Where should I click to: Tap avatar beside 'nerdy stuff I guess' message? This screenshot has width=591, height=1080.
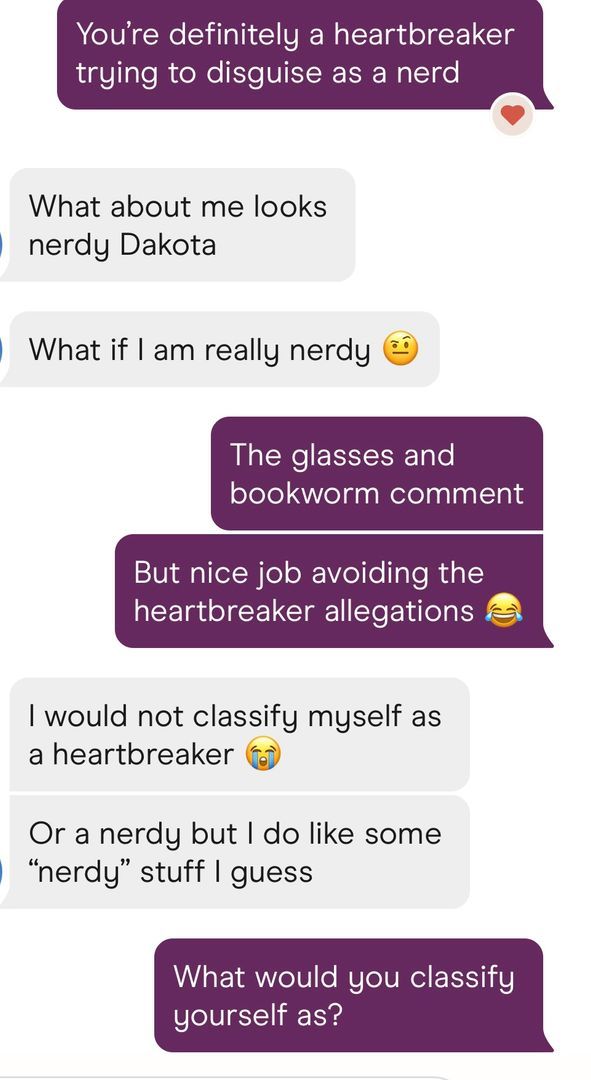(2, 872)
